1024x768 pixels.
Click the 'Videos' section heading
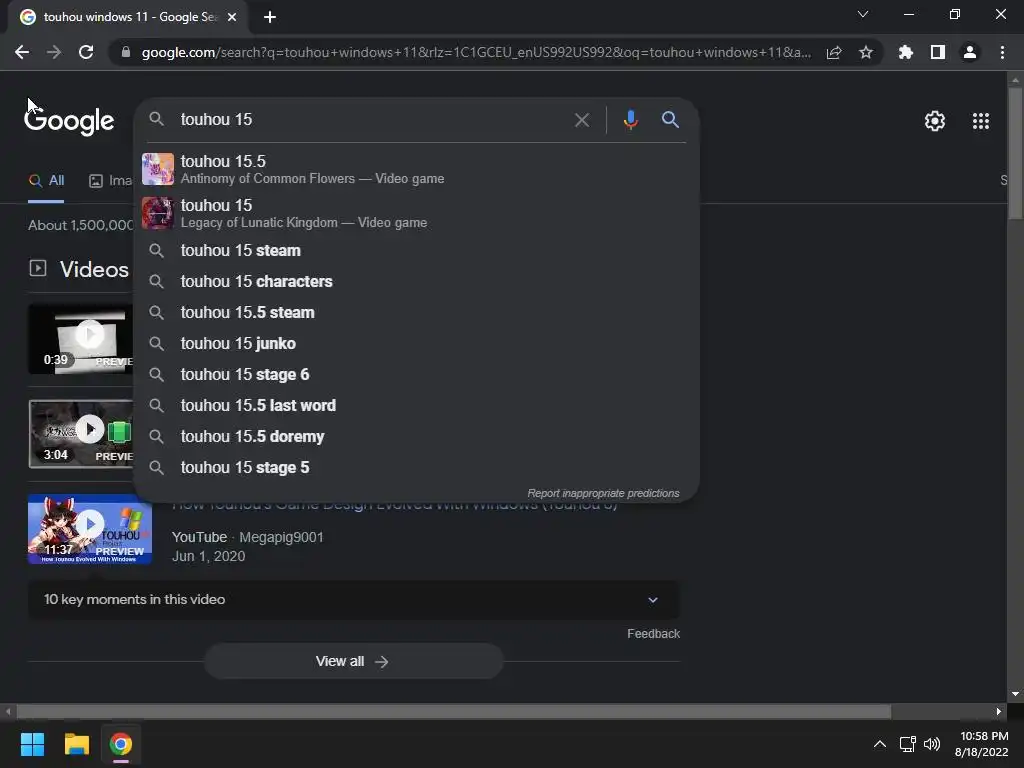pyautogui.click(x=94, y=269)
